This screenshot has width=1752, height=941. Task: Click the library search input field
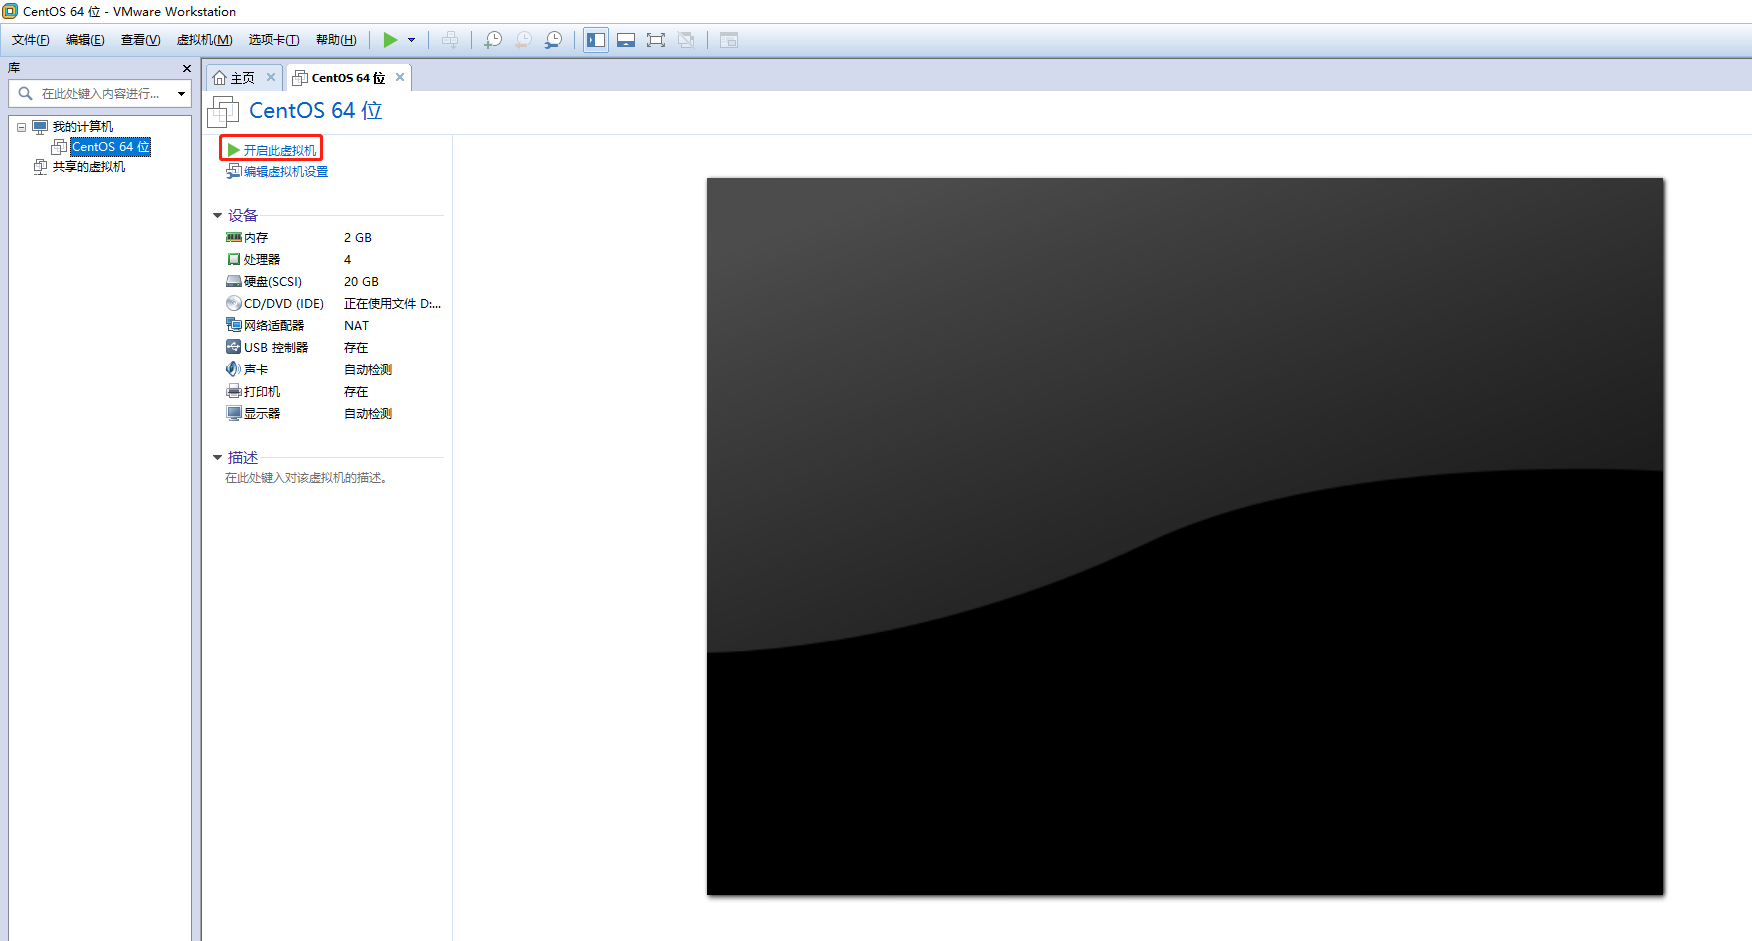point(100,93)
